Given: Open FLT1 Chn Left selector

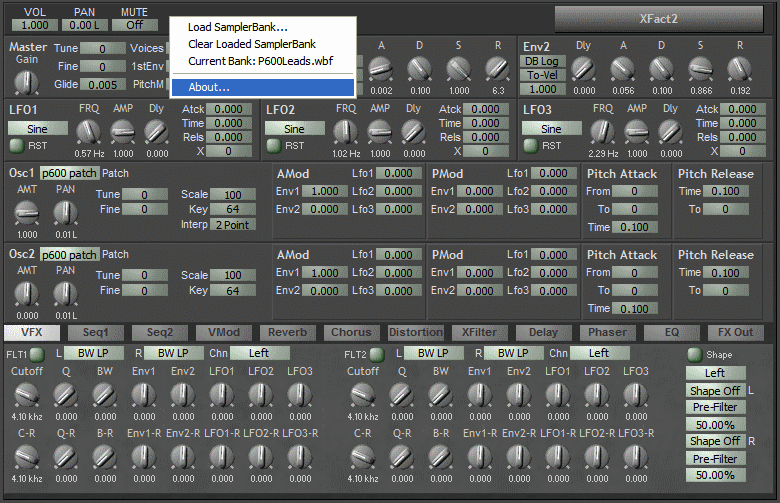Looking at the screenshot, I should coord(259,353).
